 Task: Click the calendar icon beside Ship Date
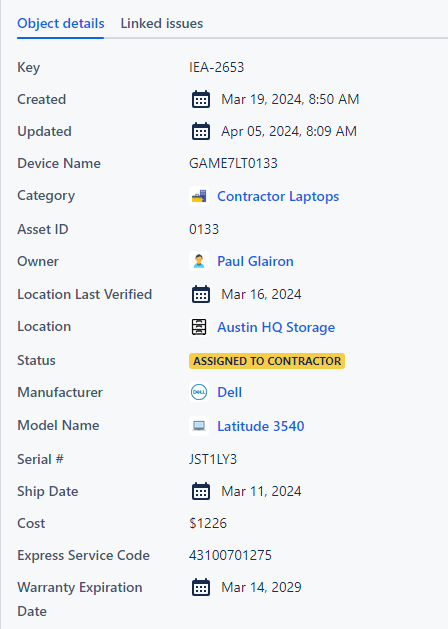201,491
